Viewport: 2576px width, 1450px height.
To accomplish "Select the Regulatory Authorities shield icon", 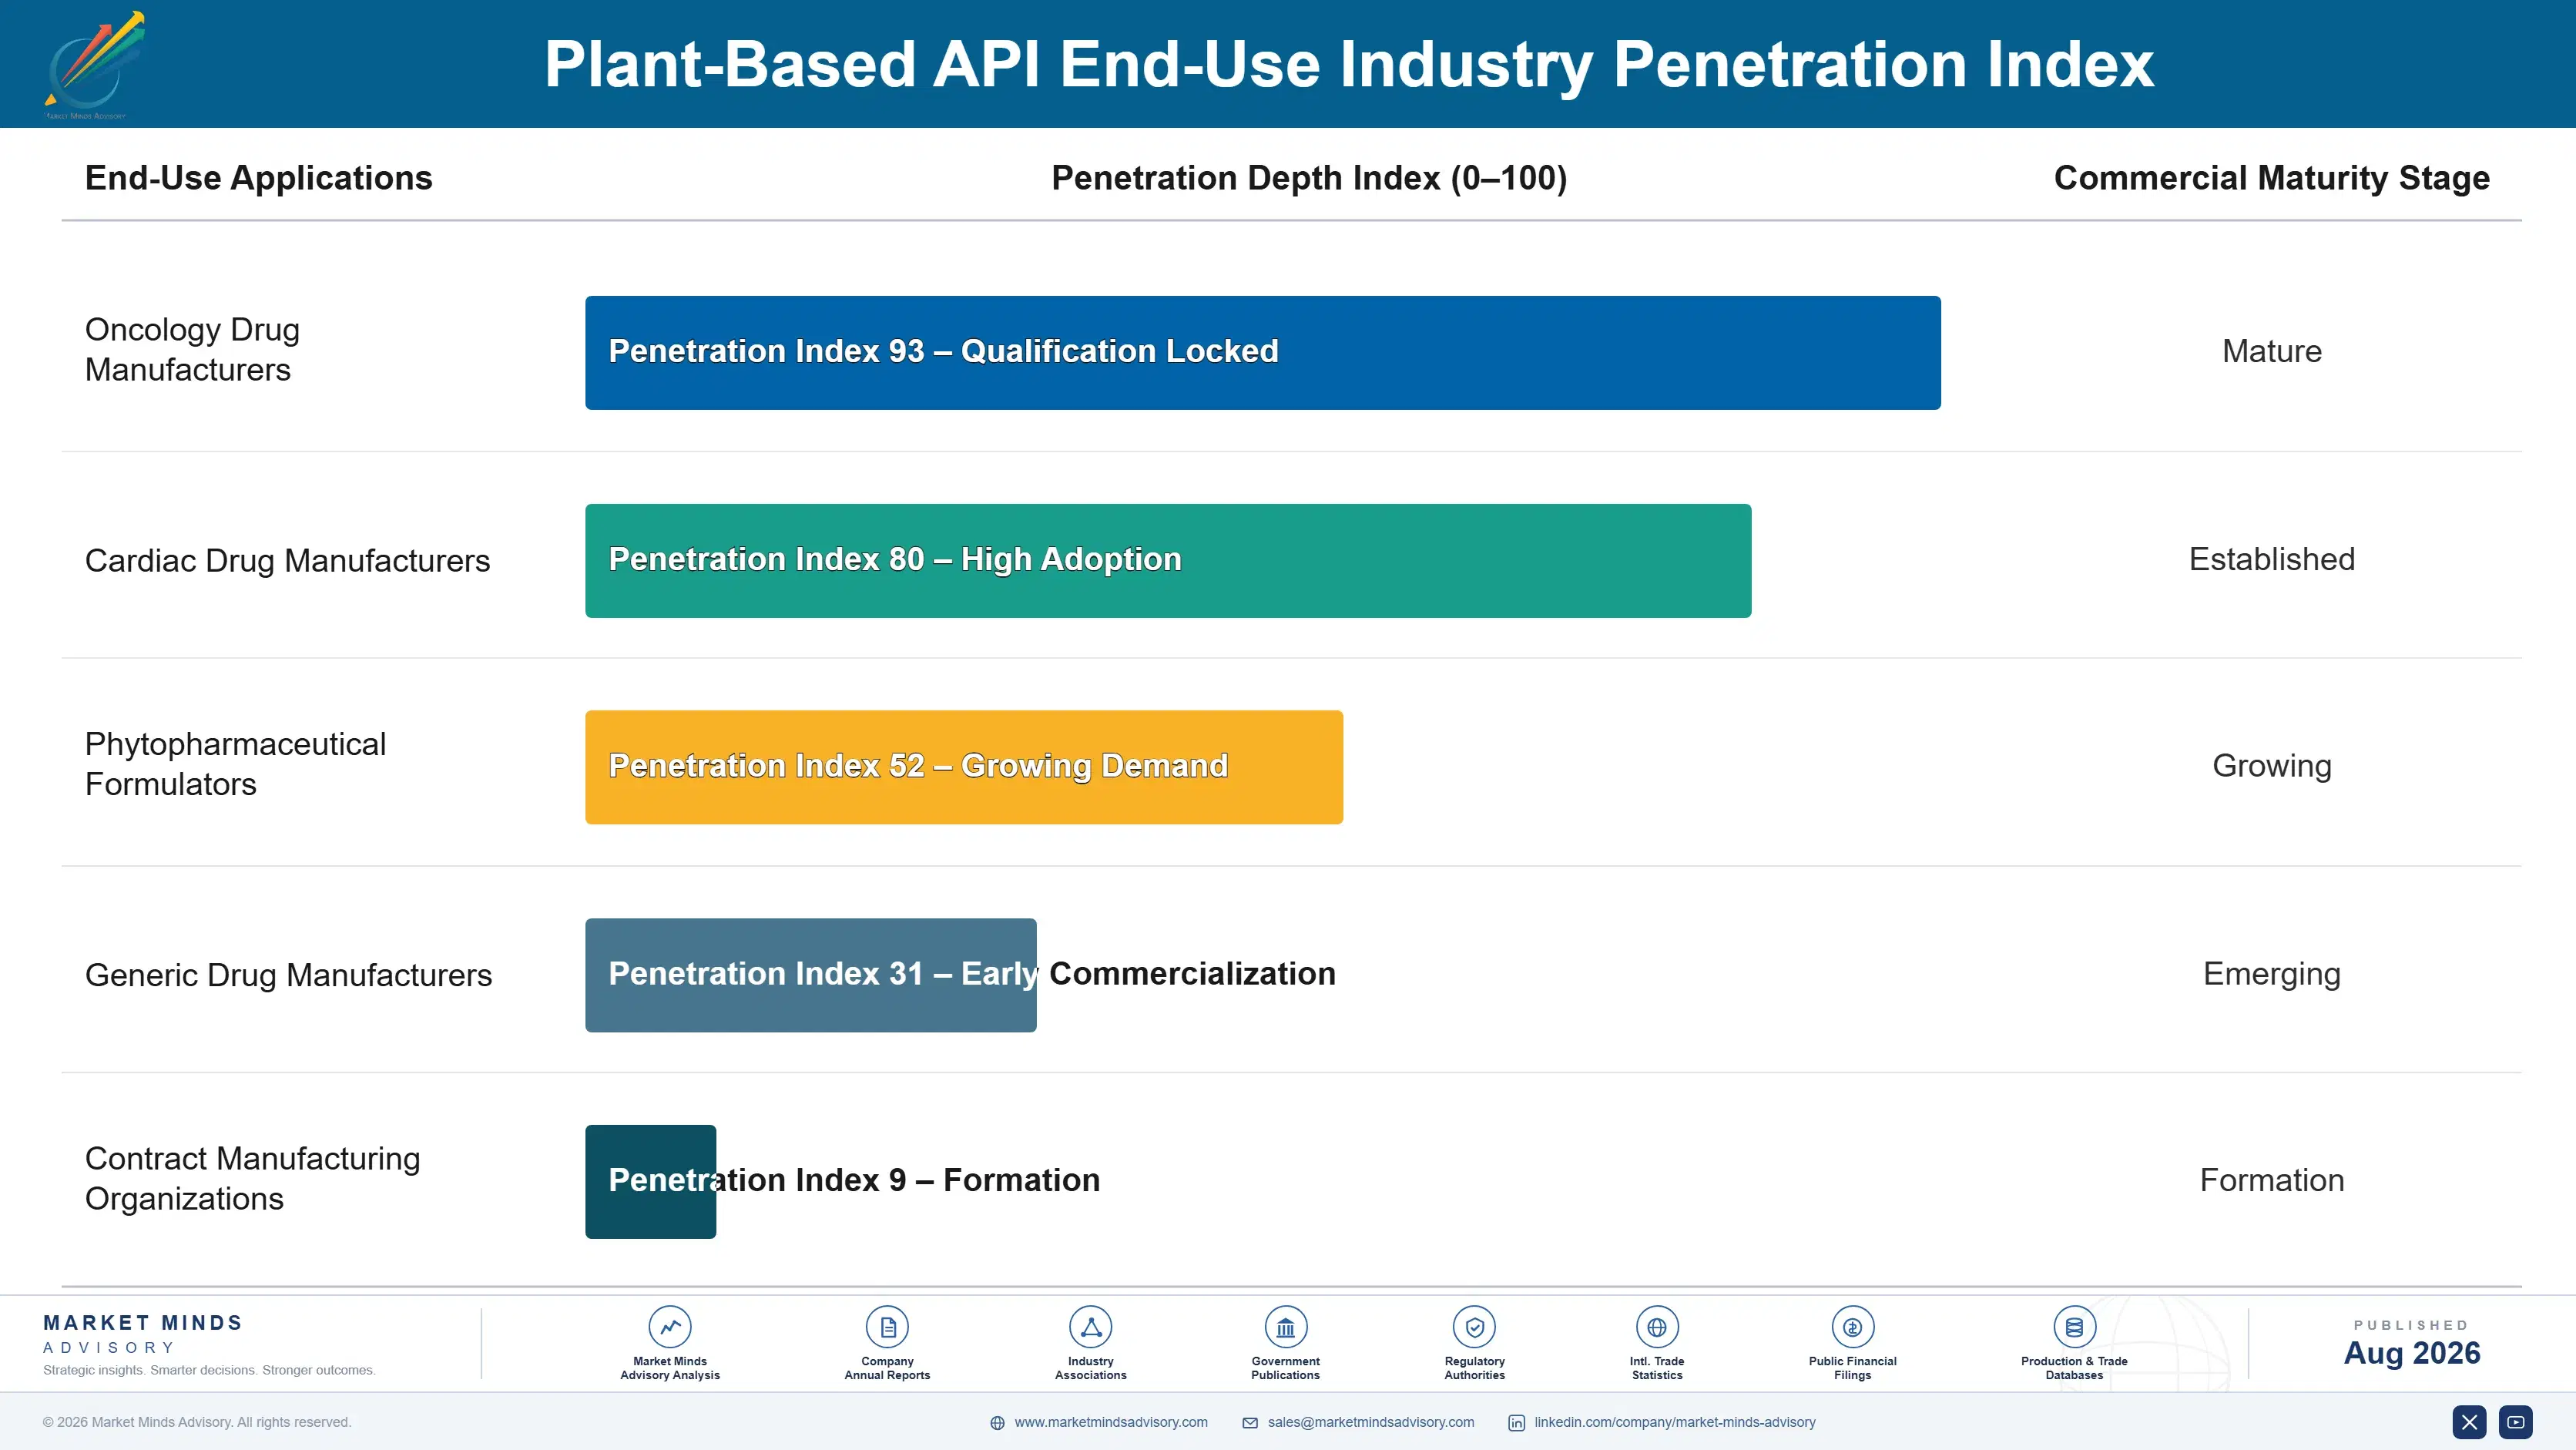I will coord(1474,1327).
